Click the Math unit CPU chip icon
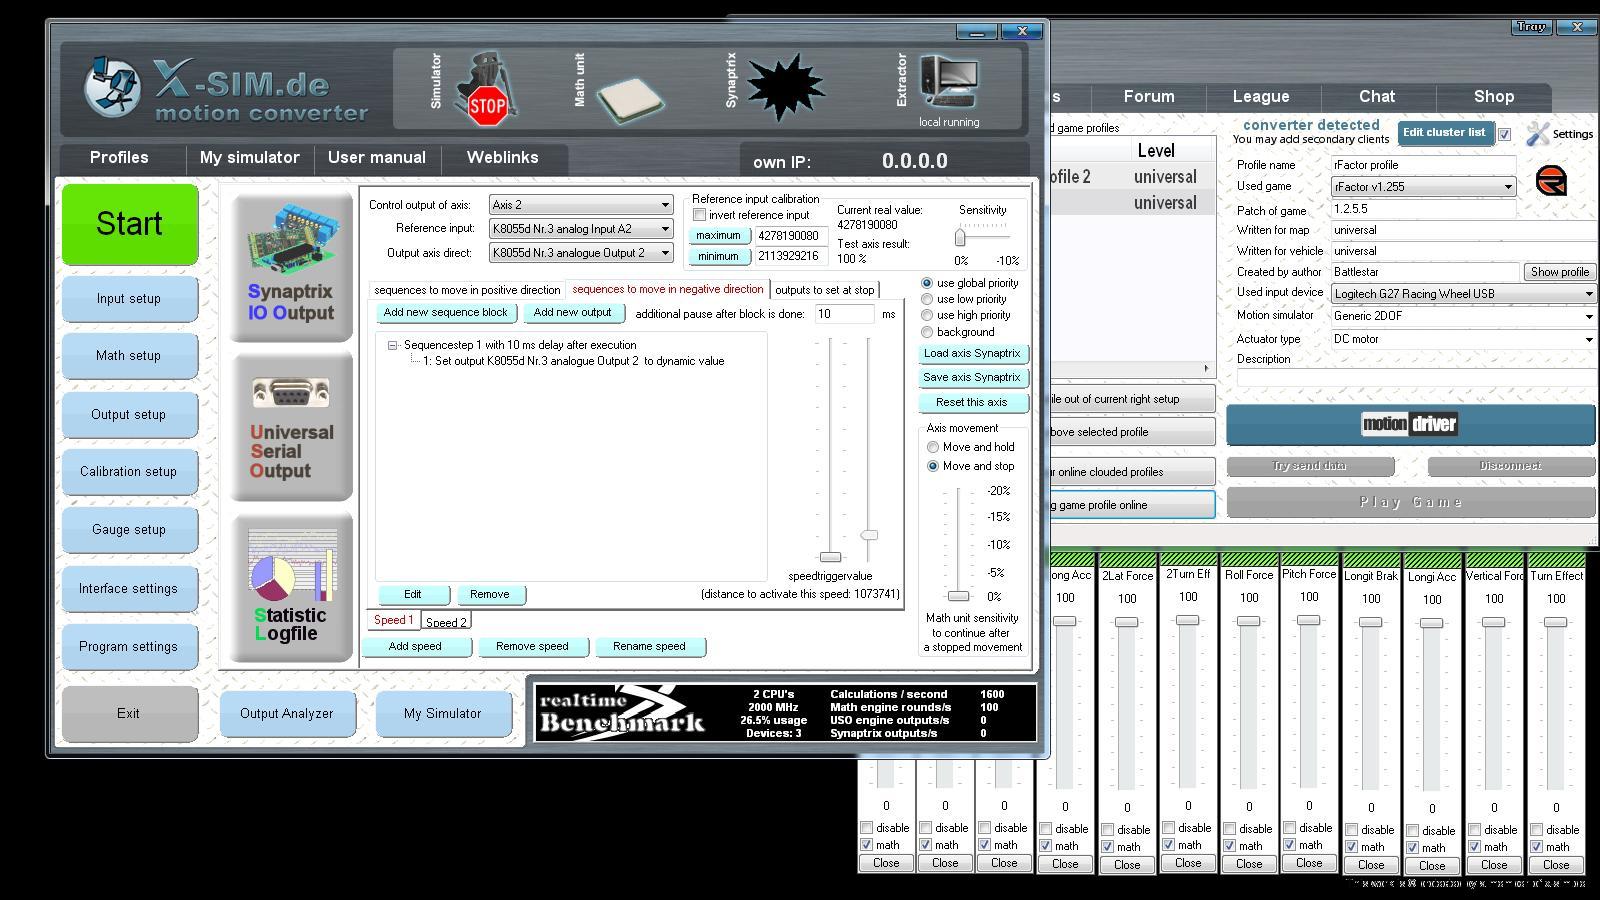 (x=629, y=98)
